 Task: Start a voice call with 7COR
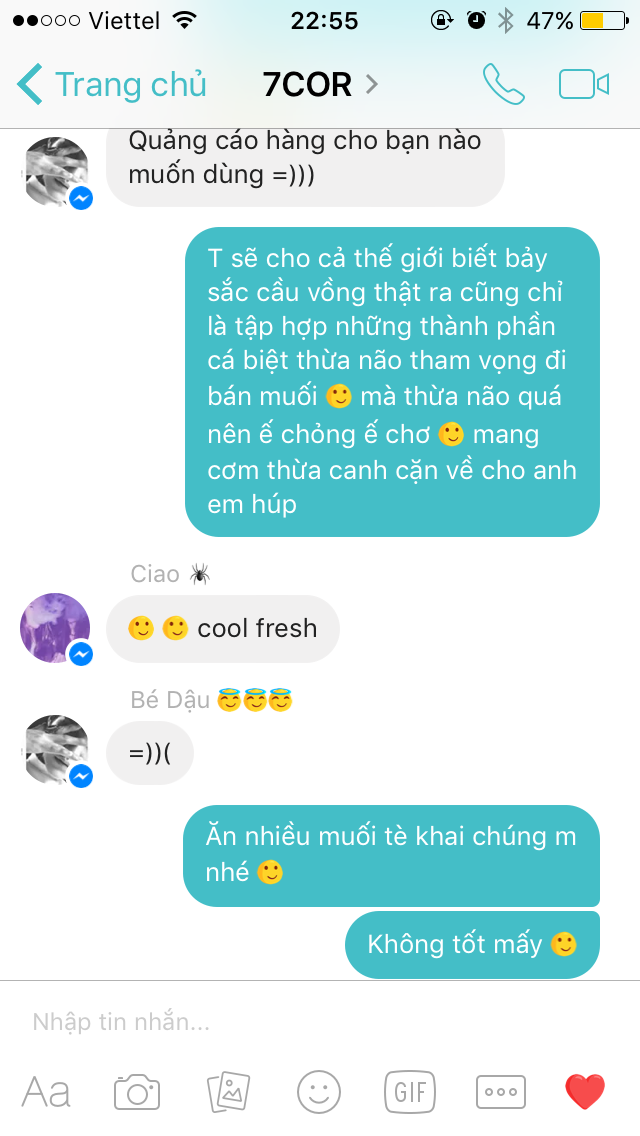(x=504, y=84)
